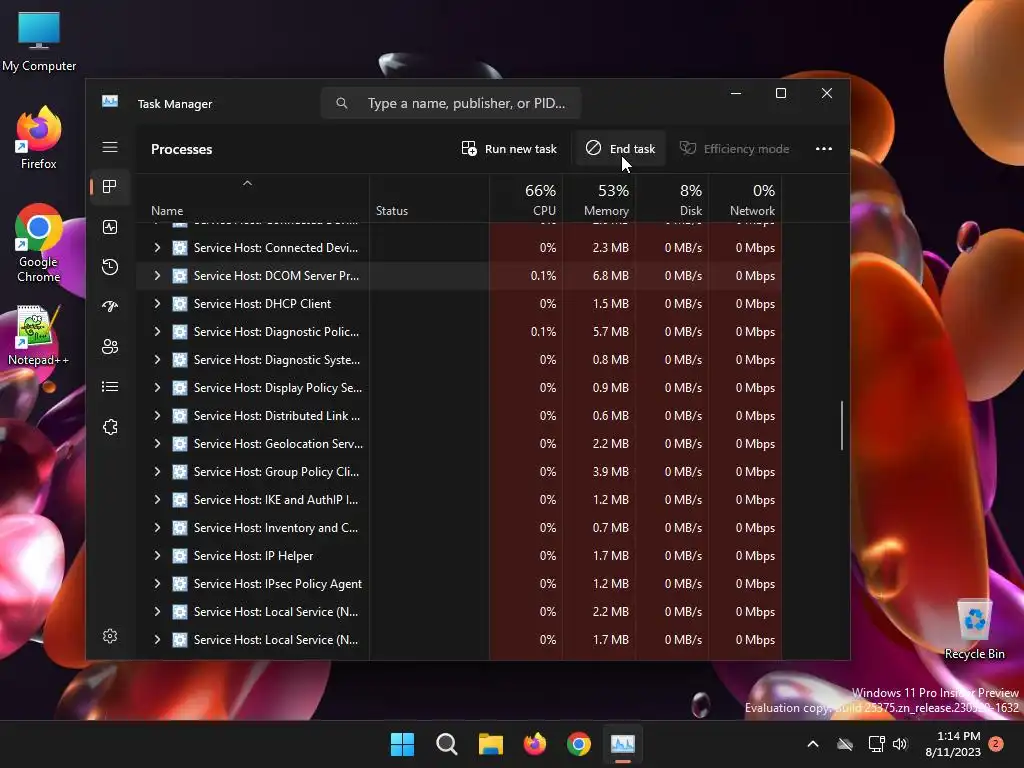Expand Service Host: Distributed Link row
1024x768 pixels.
[x=157, y=416]
